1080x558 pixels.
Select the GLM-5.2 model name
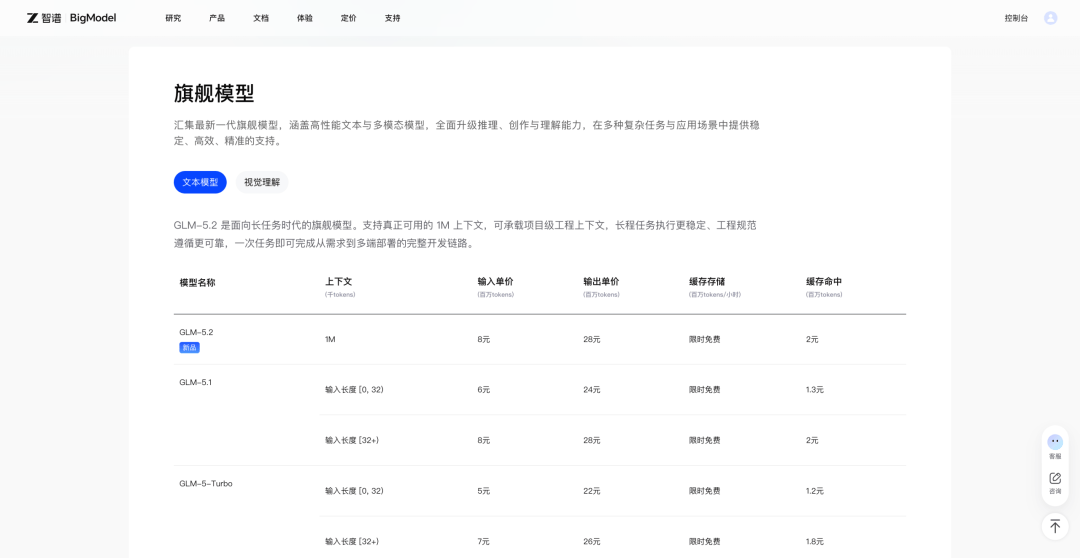[196, 332]
